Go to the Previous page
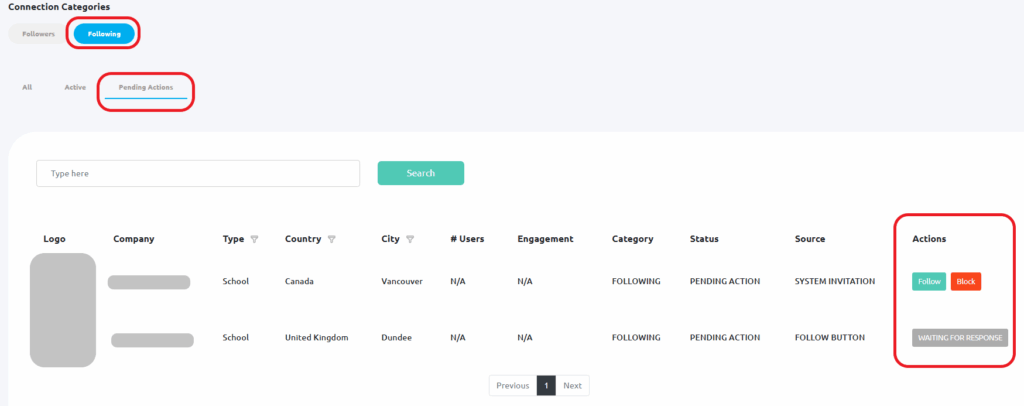 coord(513,385)
